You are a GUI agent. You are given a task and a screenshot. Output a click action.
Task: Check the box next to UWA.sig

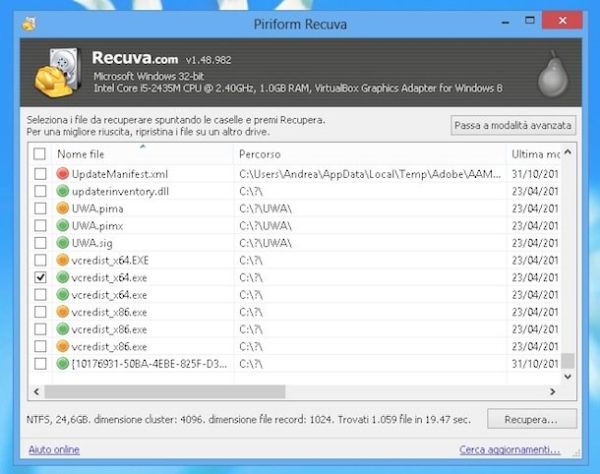[40, 242]
